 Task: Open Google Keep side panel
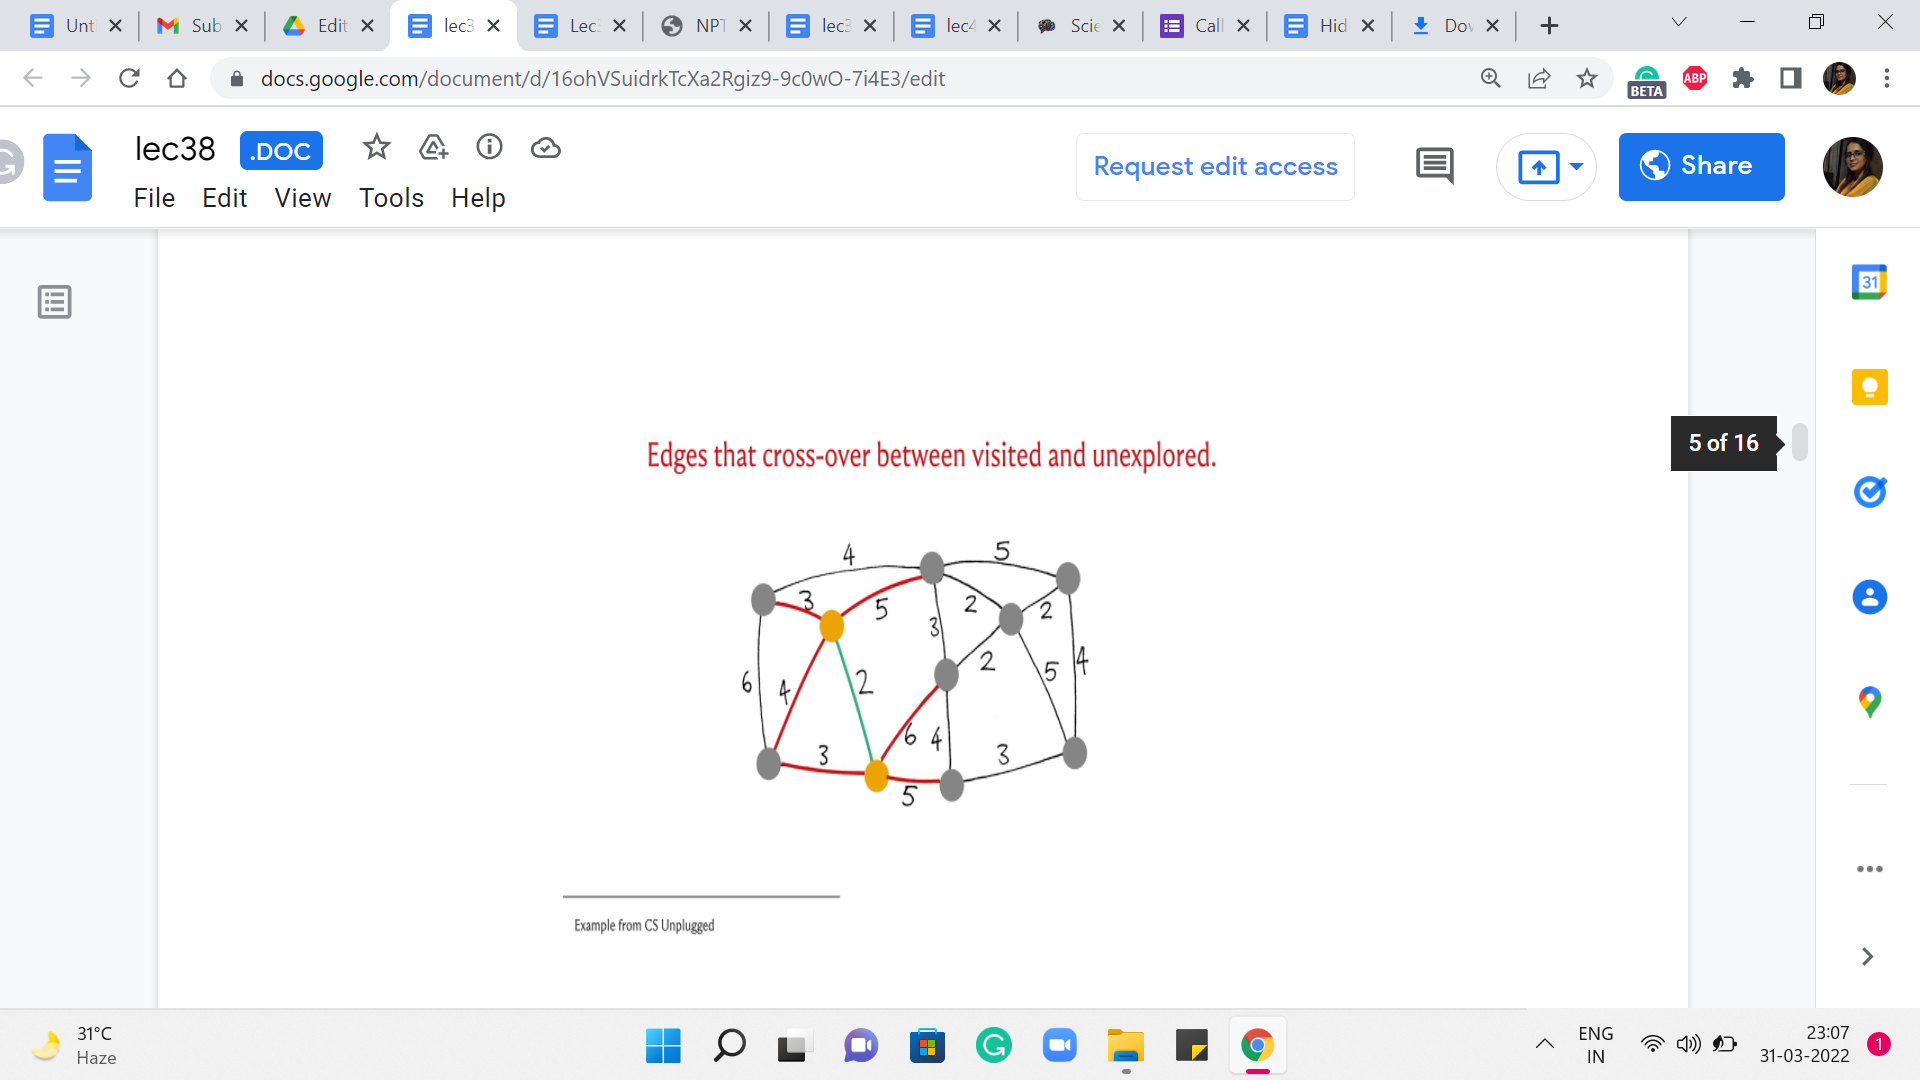click(1869, 387)
